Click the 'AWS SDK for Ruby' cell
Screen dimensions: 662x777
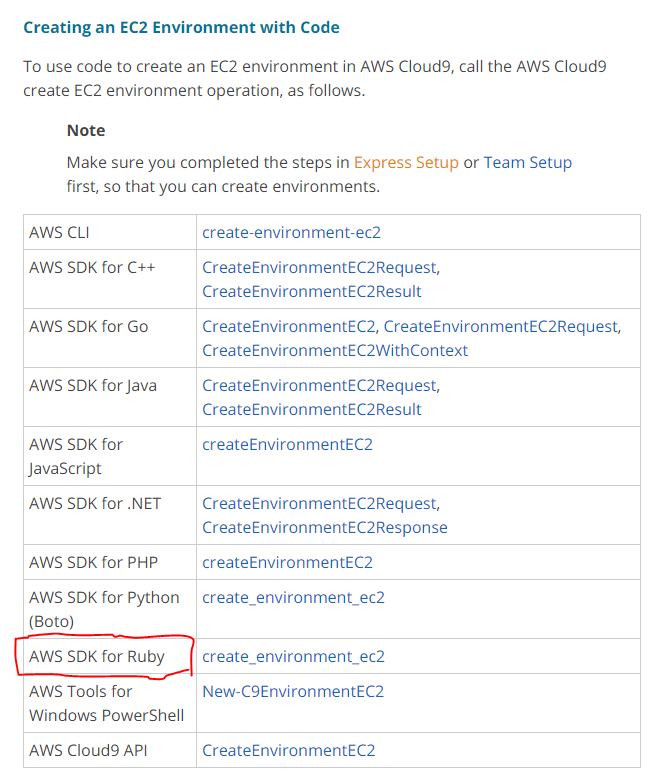pos(110,657)
